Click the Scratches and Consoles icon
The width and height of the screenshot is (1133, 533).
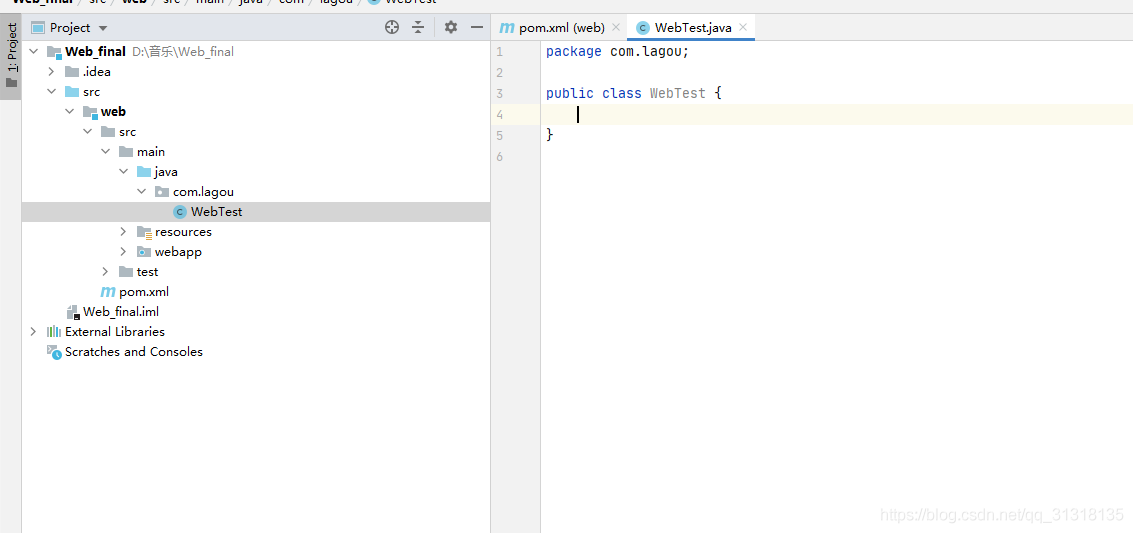pos(54,352)
